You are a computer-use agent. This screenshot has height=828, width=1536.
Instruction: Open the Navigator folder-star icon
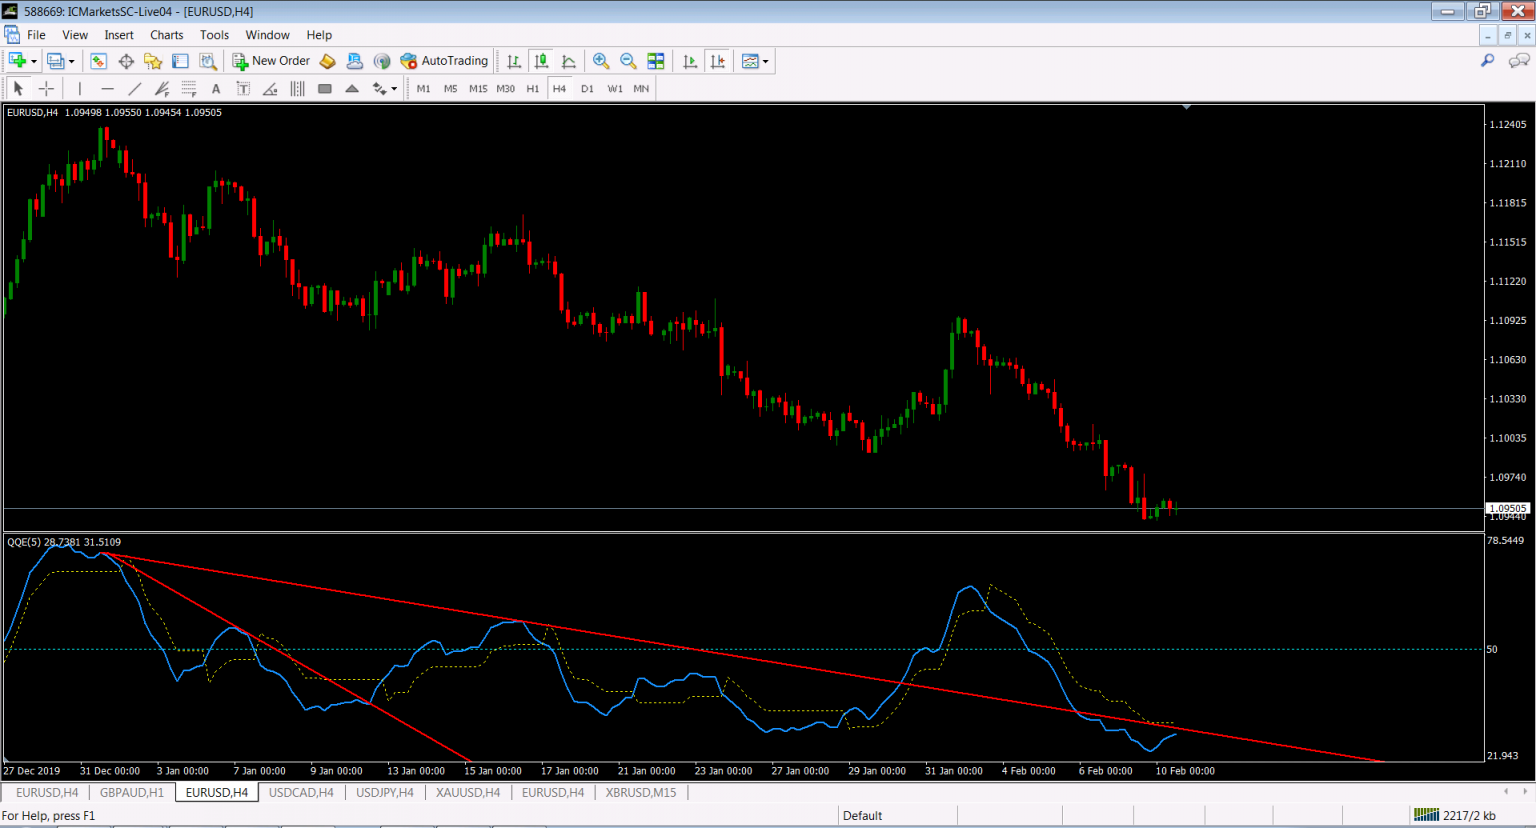153,61
